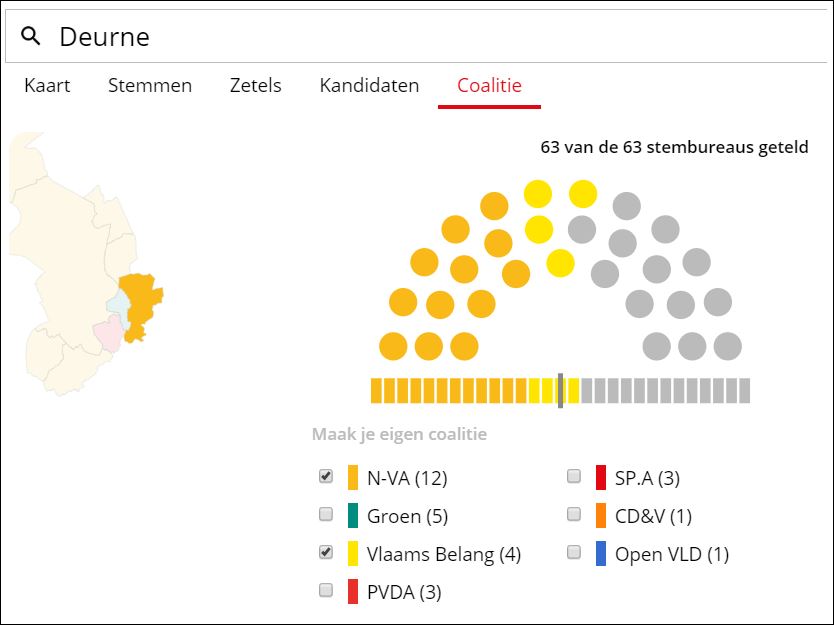This screenshot has height=625, width=834.
Task: Click the green Groen color swatch
Action: pyautogui.click(x=353, y=516)
